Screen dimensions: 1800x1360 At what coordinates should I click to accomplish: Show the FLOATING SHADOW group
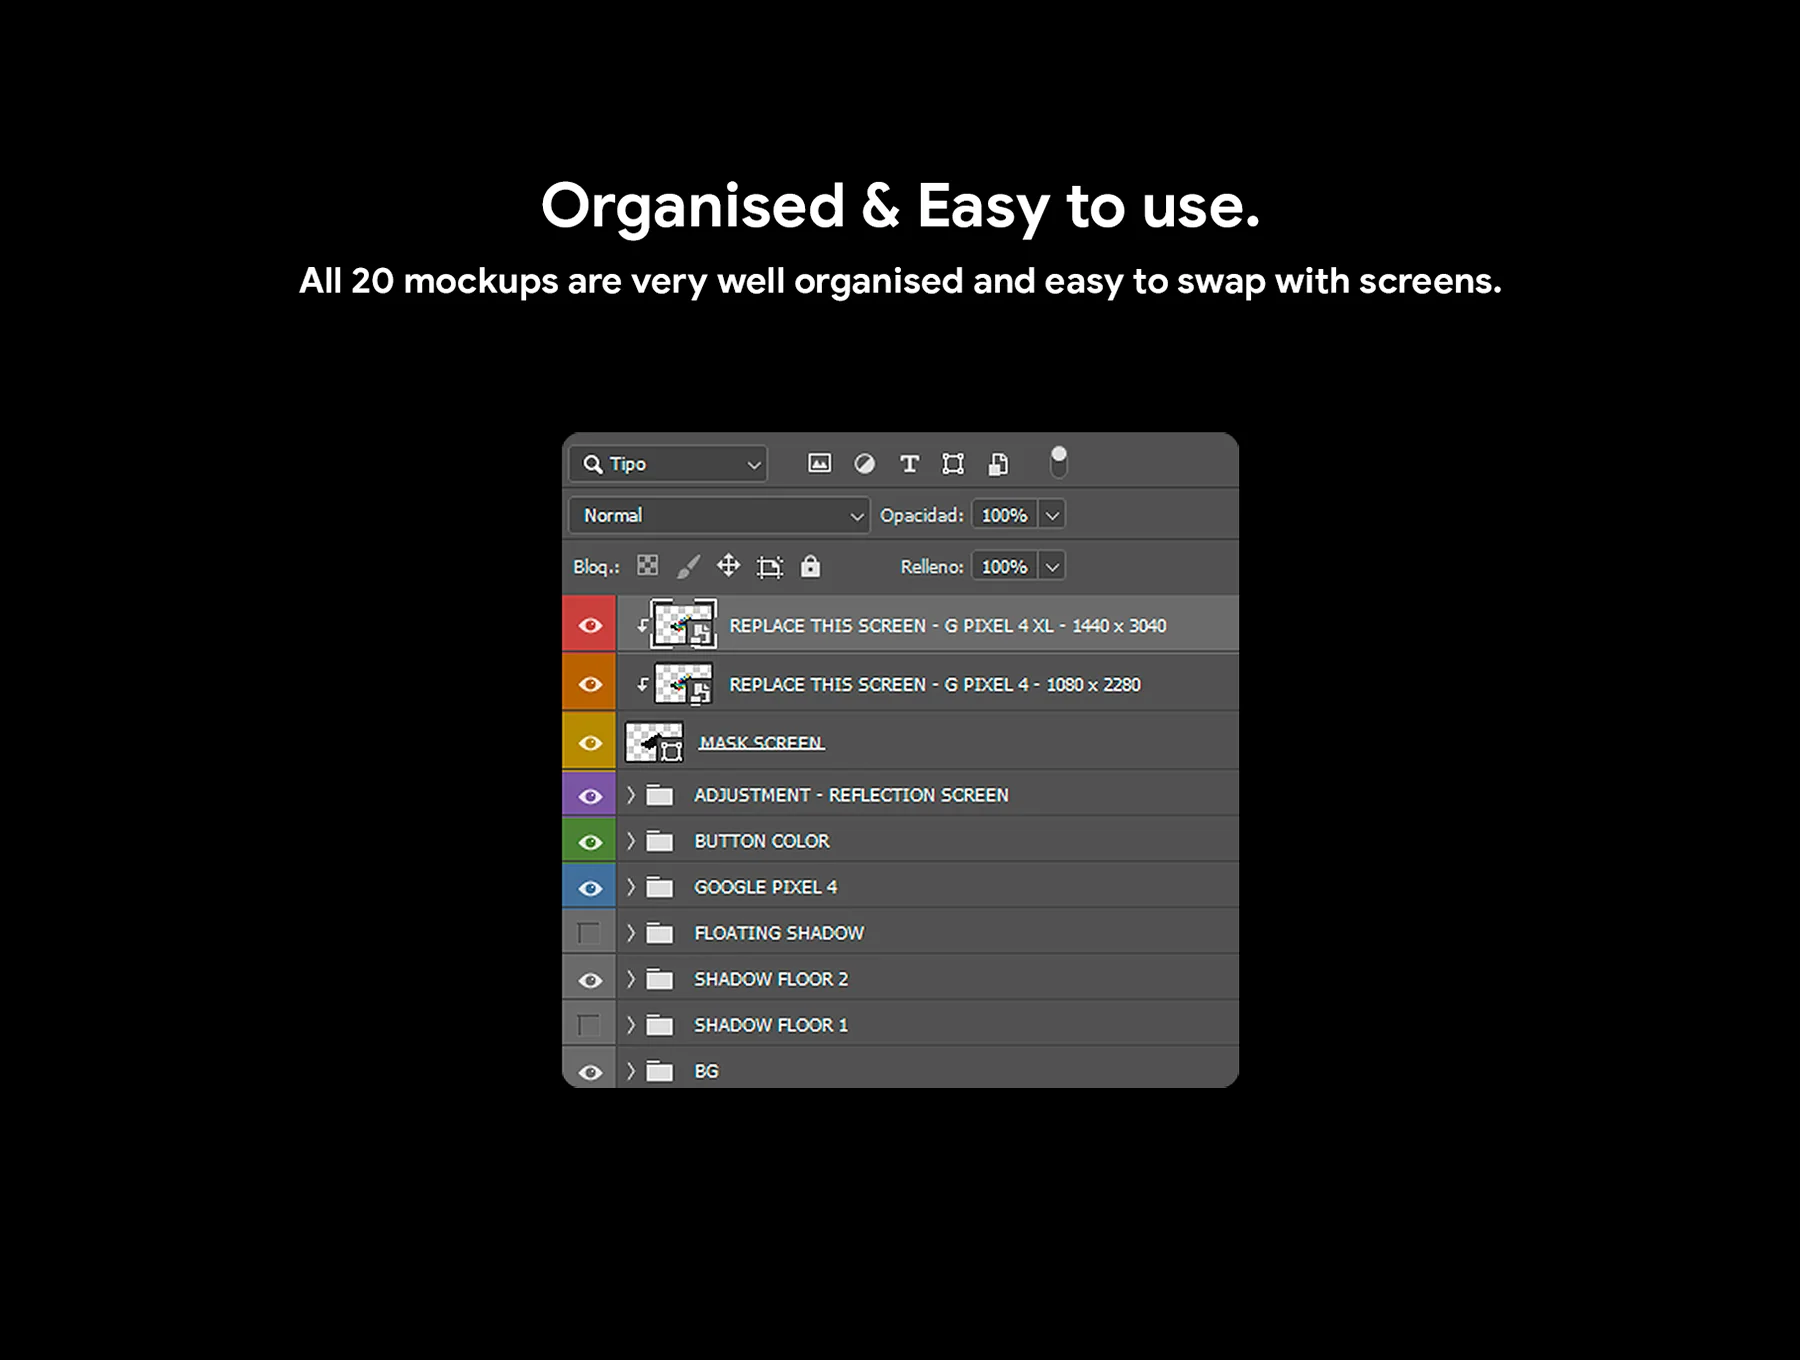pyautogui.click(x=589, y=933)
